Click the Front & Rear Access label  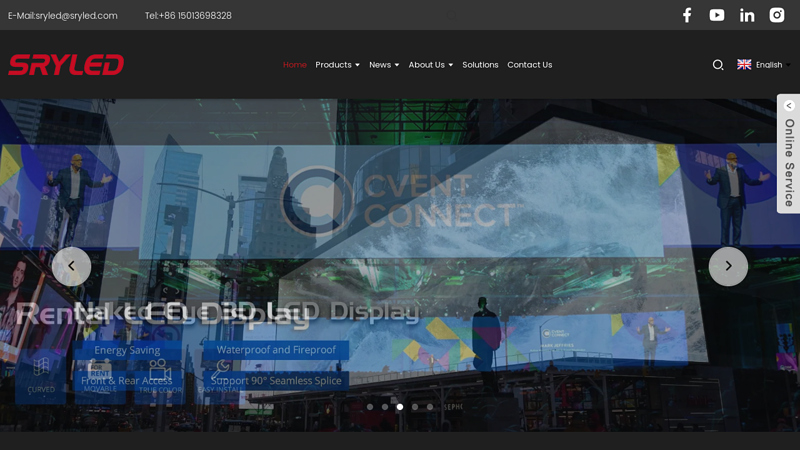[127, 381]
